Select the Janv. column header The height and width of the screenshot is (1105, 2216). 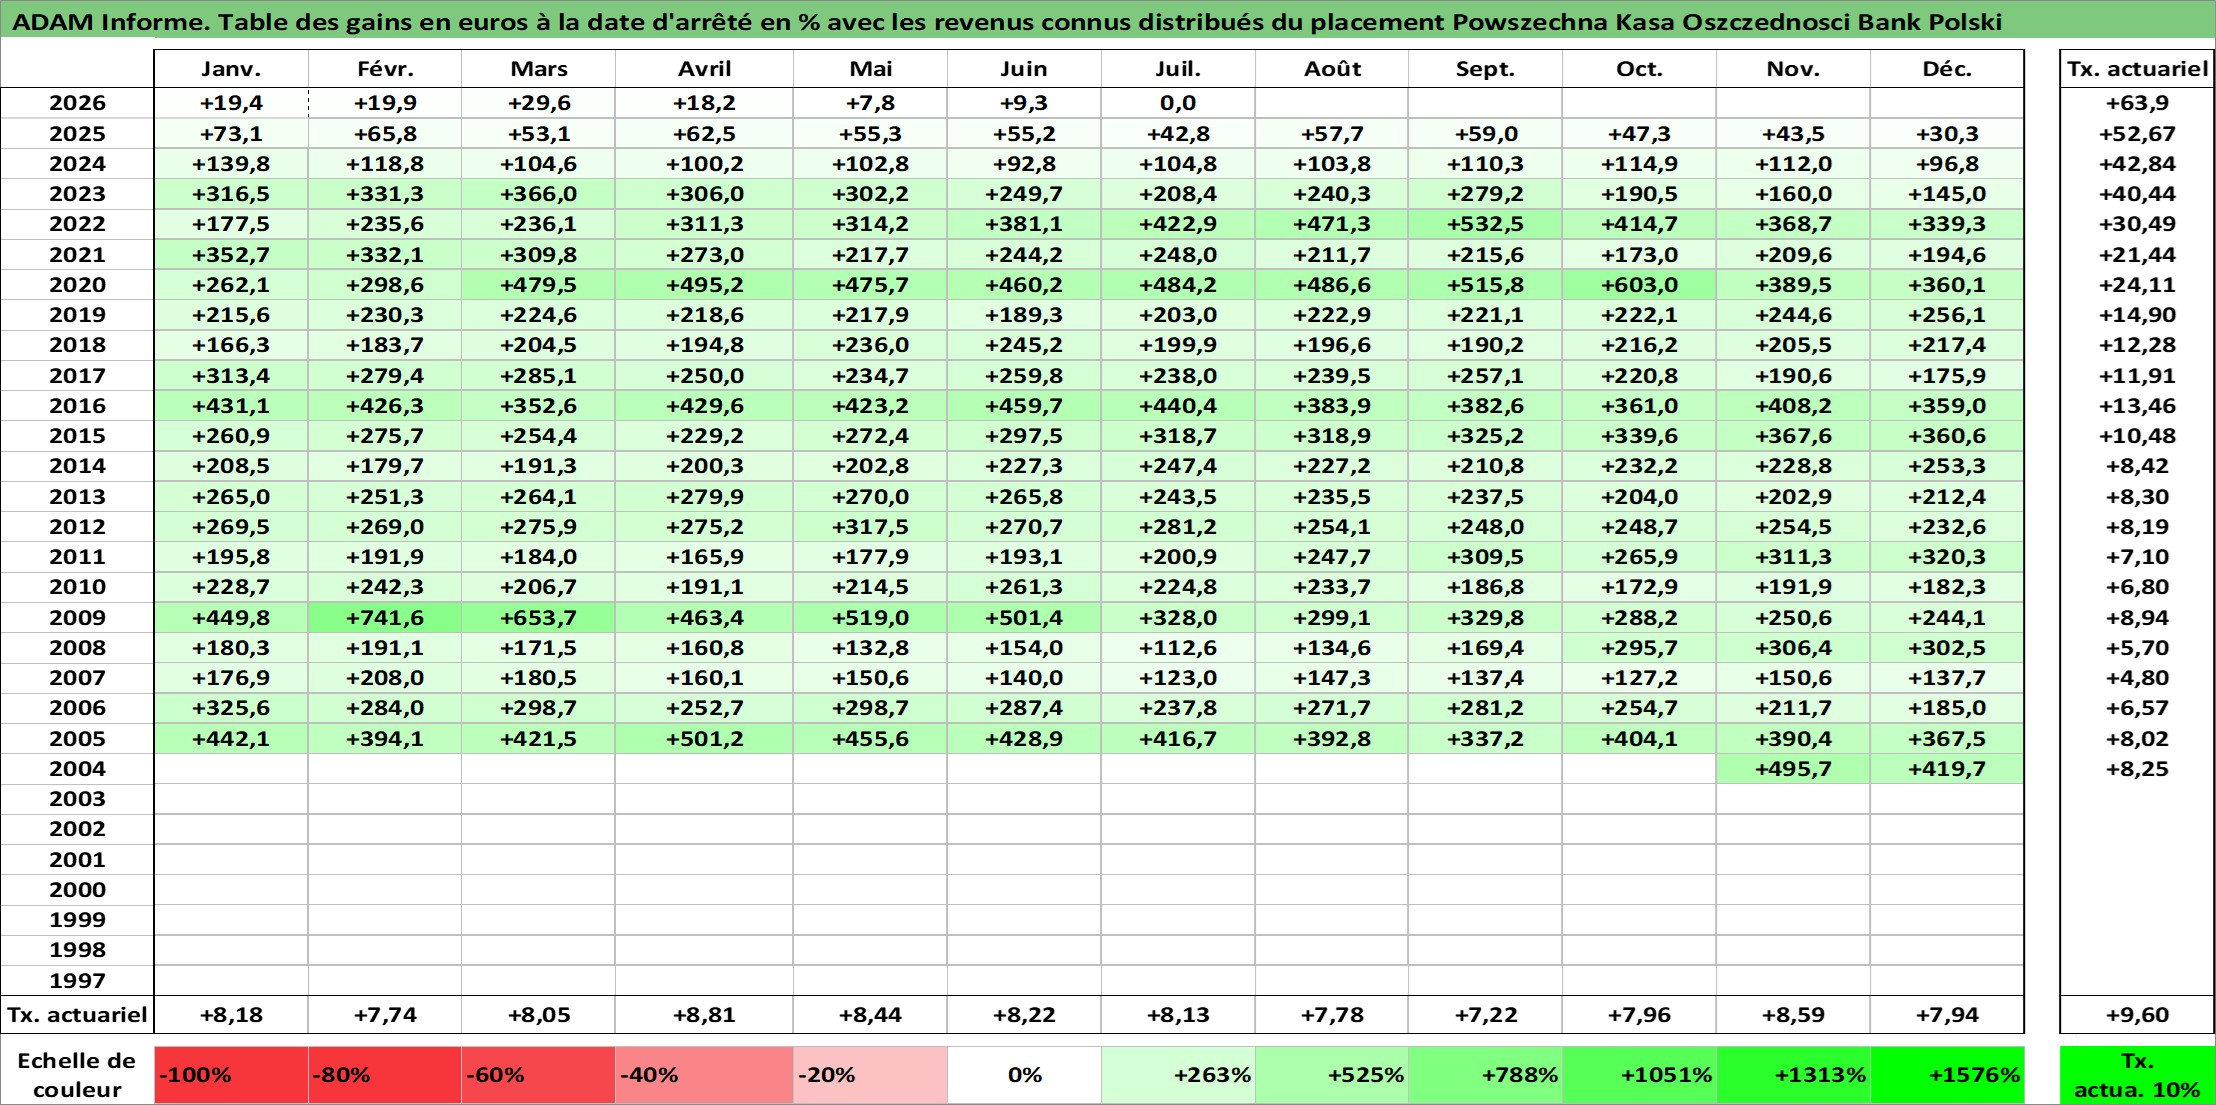pyautogui.click(x=231, y=69)
